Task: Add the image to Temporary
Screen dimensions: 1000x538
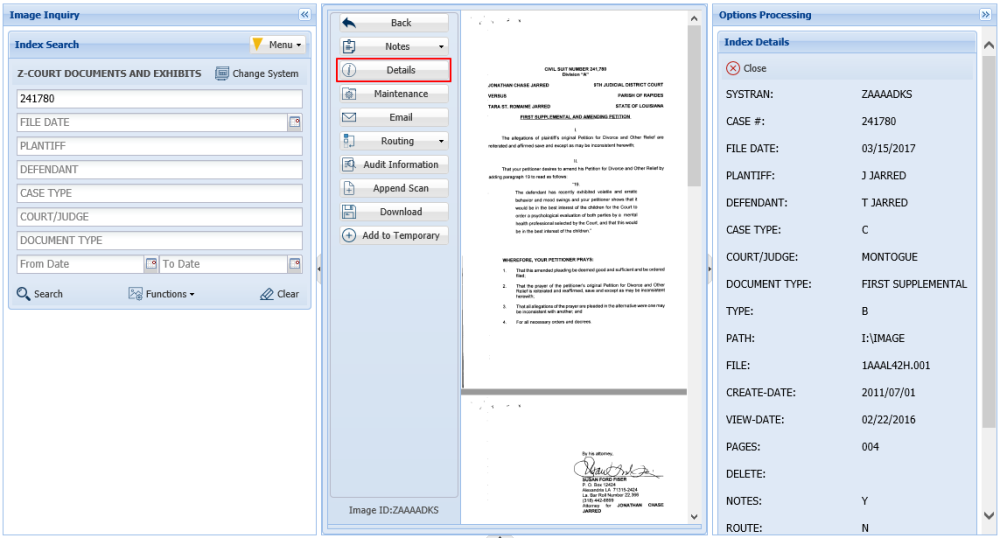Action: pos(393,235)
